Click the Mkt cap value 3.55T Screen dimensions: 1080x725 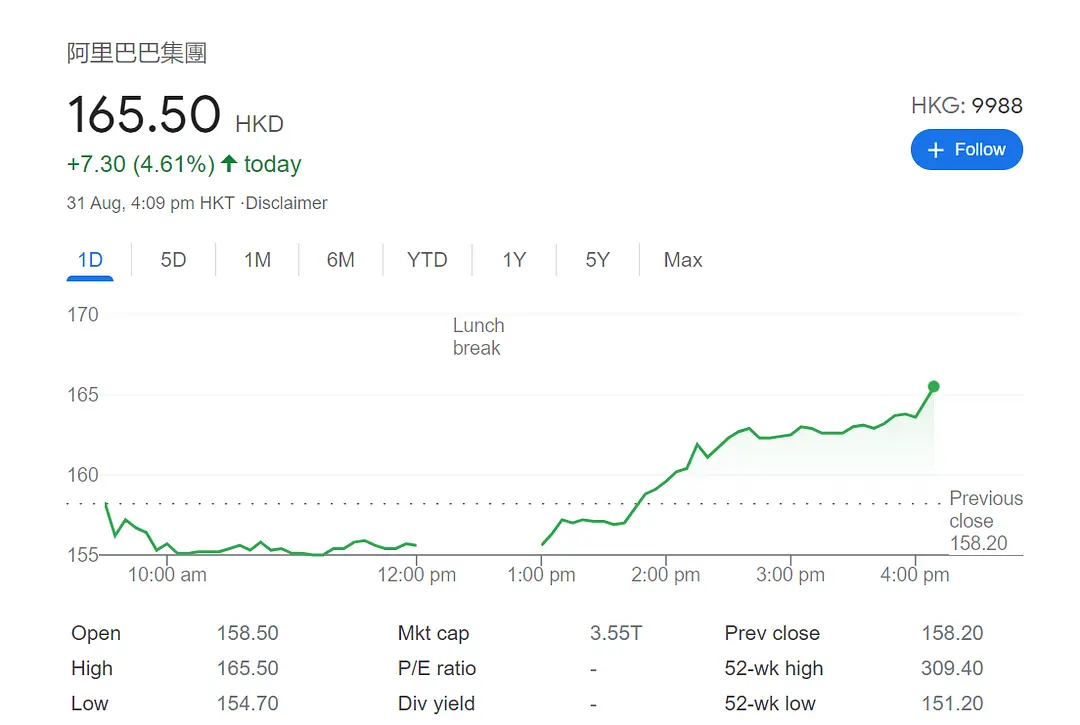point(616,633)
